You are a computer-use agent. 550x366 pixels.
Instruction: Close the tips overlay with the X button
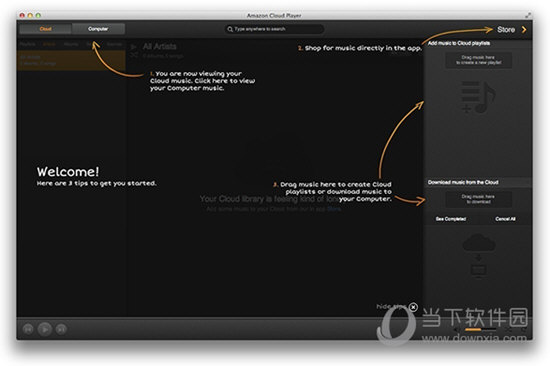(414, 307)
